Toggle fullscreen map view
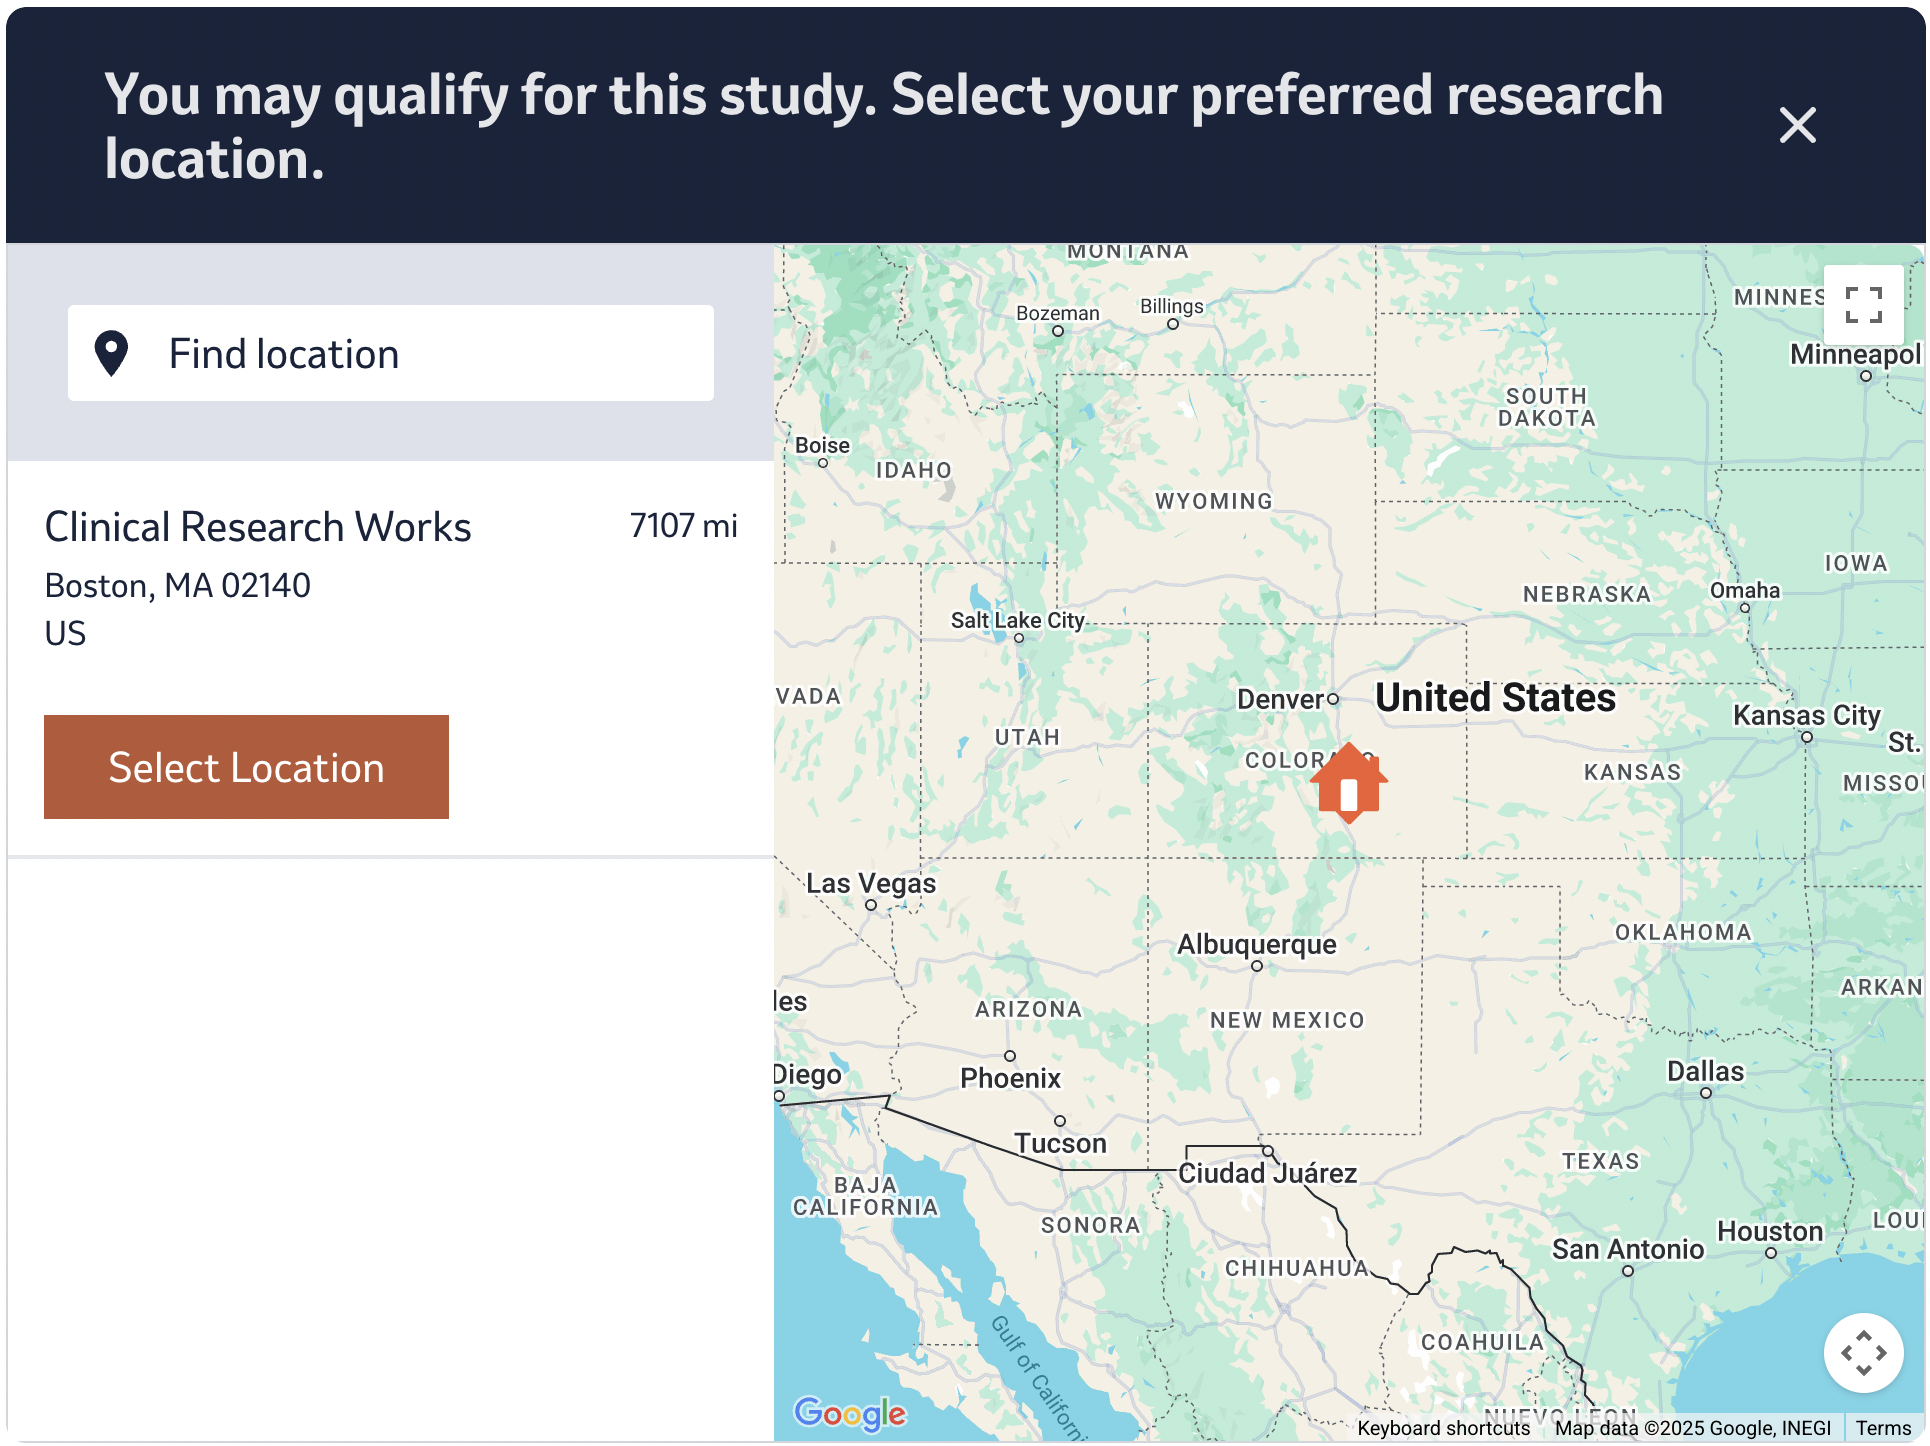 [1863, 305]
